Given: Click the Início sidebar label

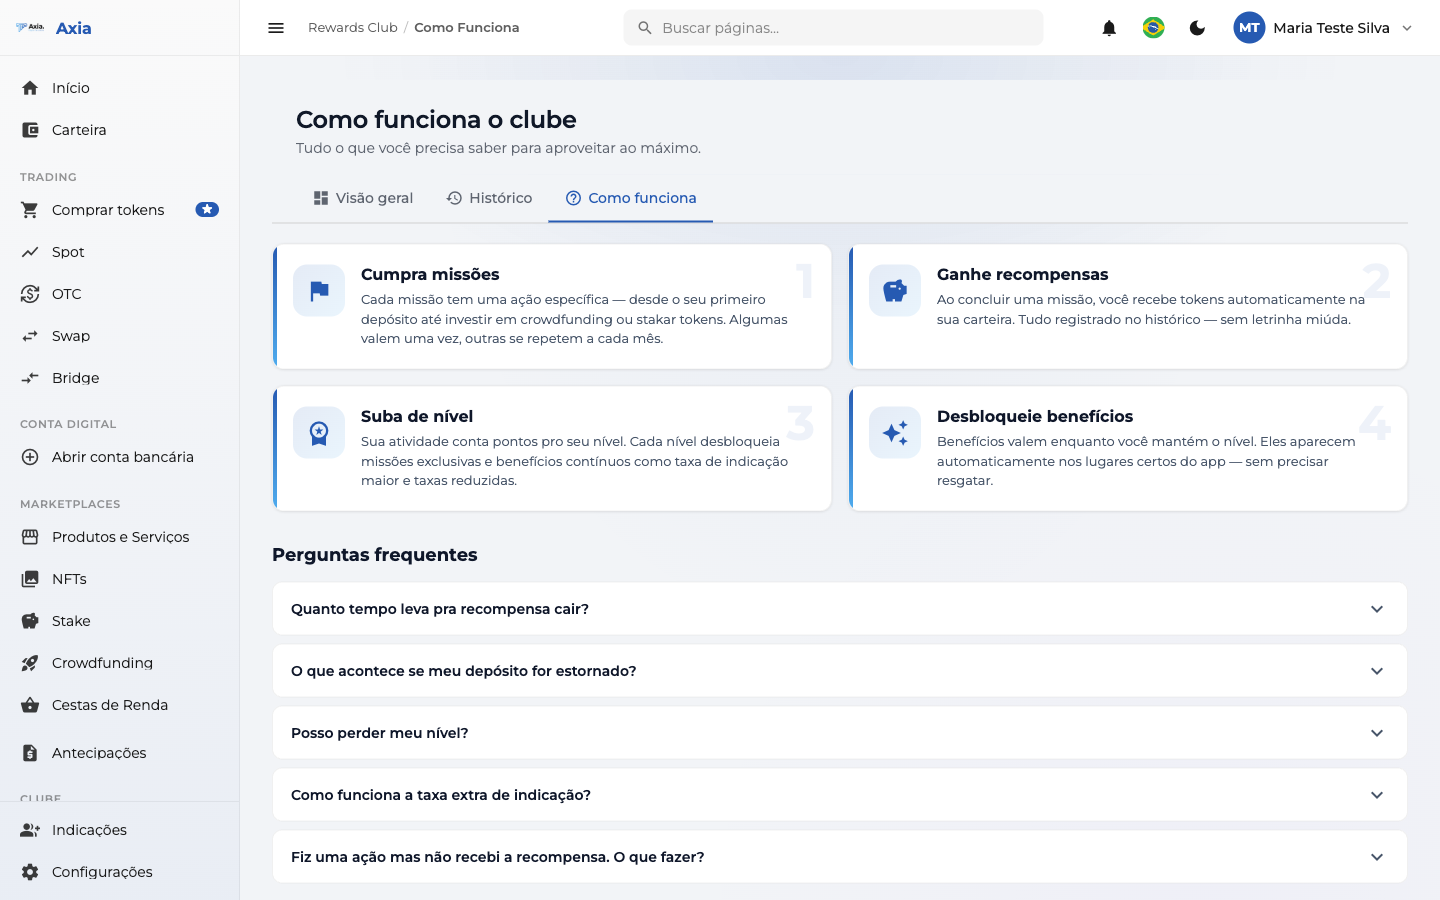Looking at the screenshot, I should coord(71,88).
